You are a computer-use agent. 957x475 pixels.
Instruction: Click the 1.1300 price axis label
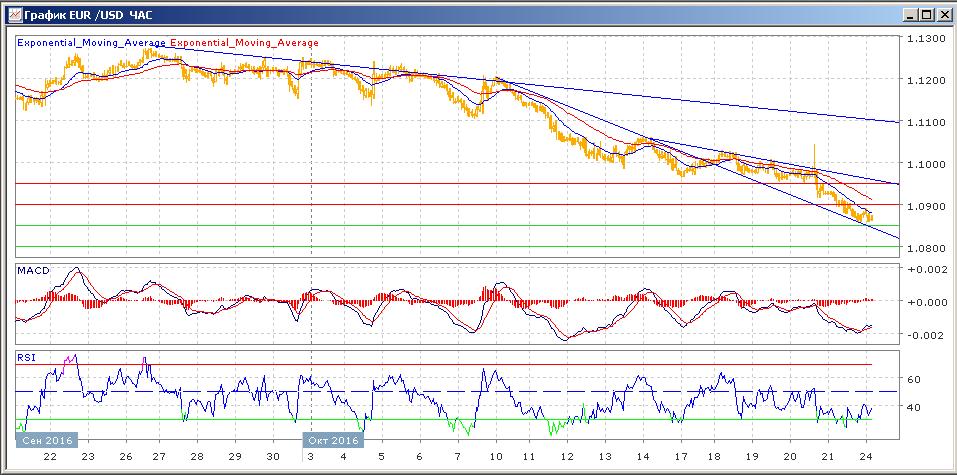coord(925,38)
